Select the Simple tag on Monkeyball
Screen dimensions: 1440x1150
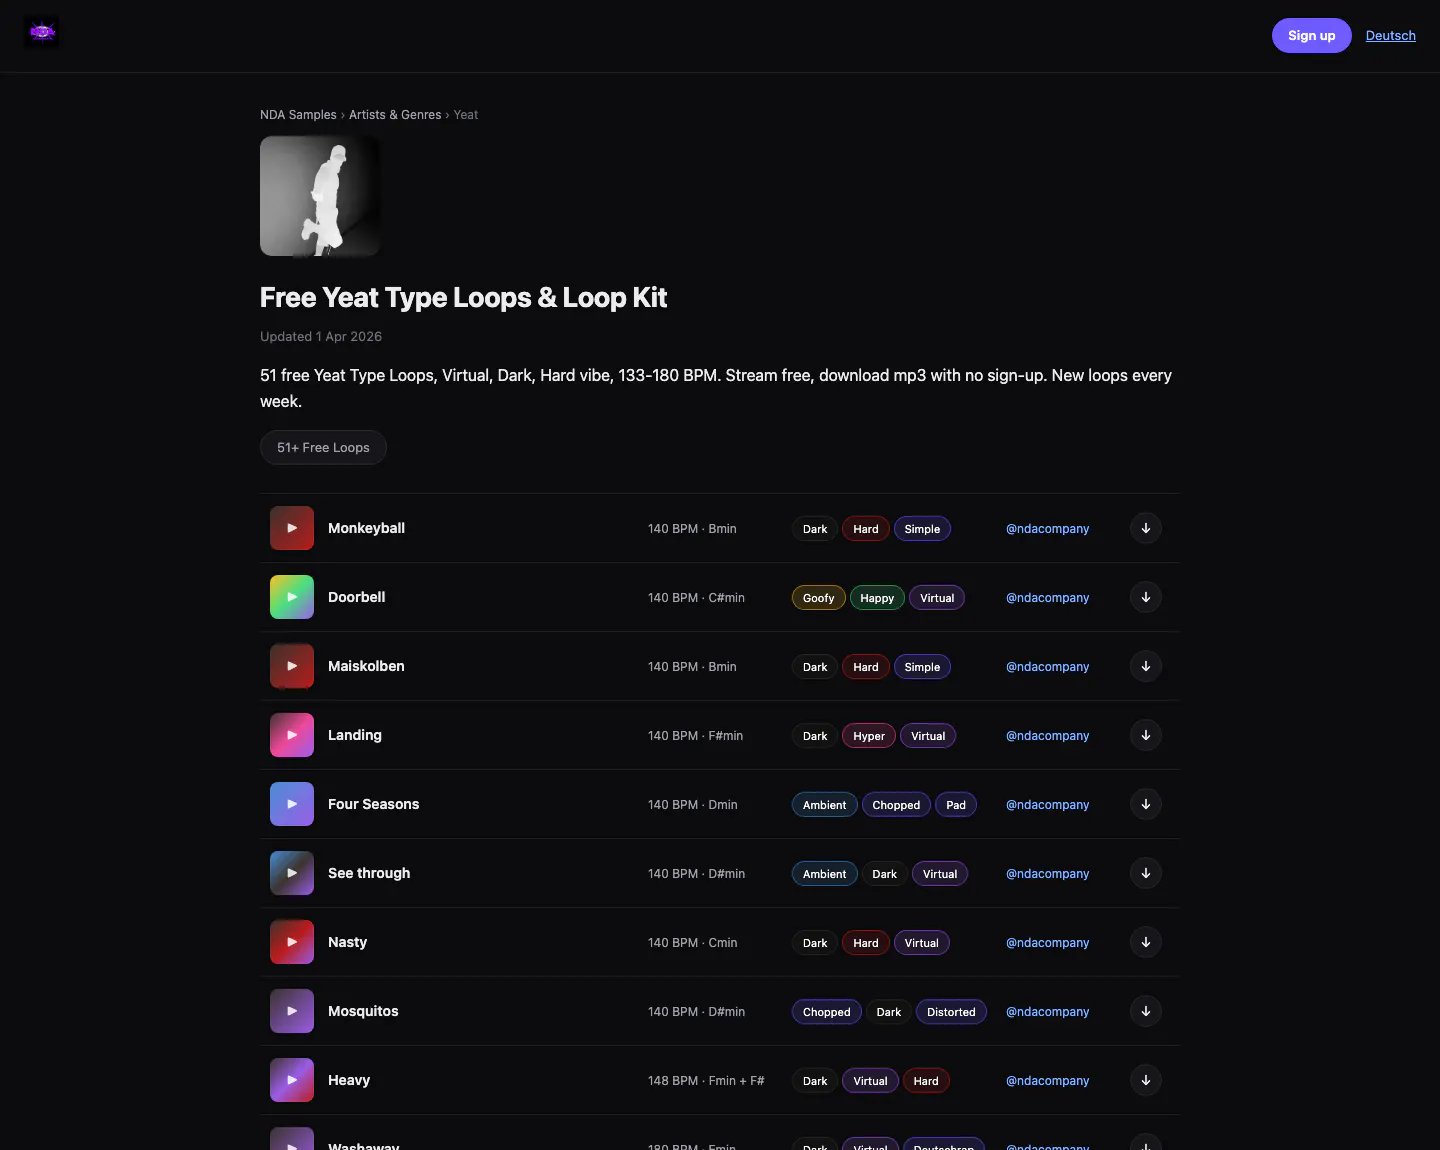point(922,529)
